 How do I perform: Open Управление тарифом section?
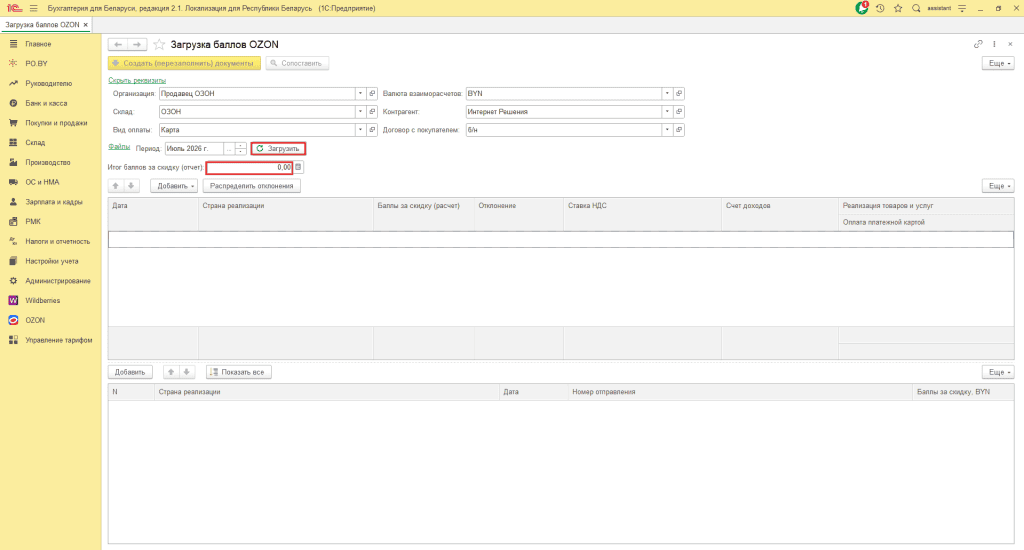[59, 340]
